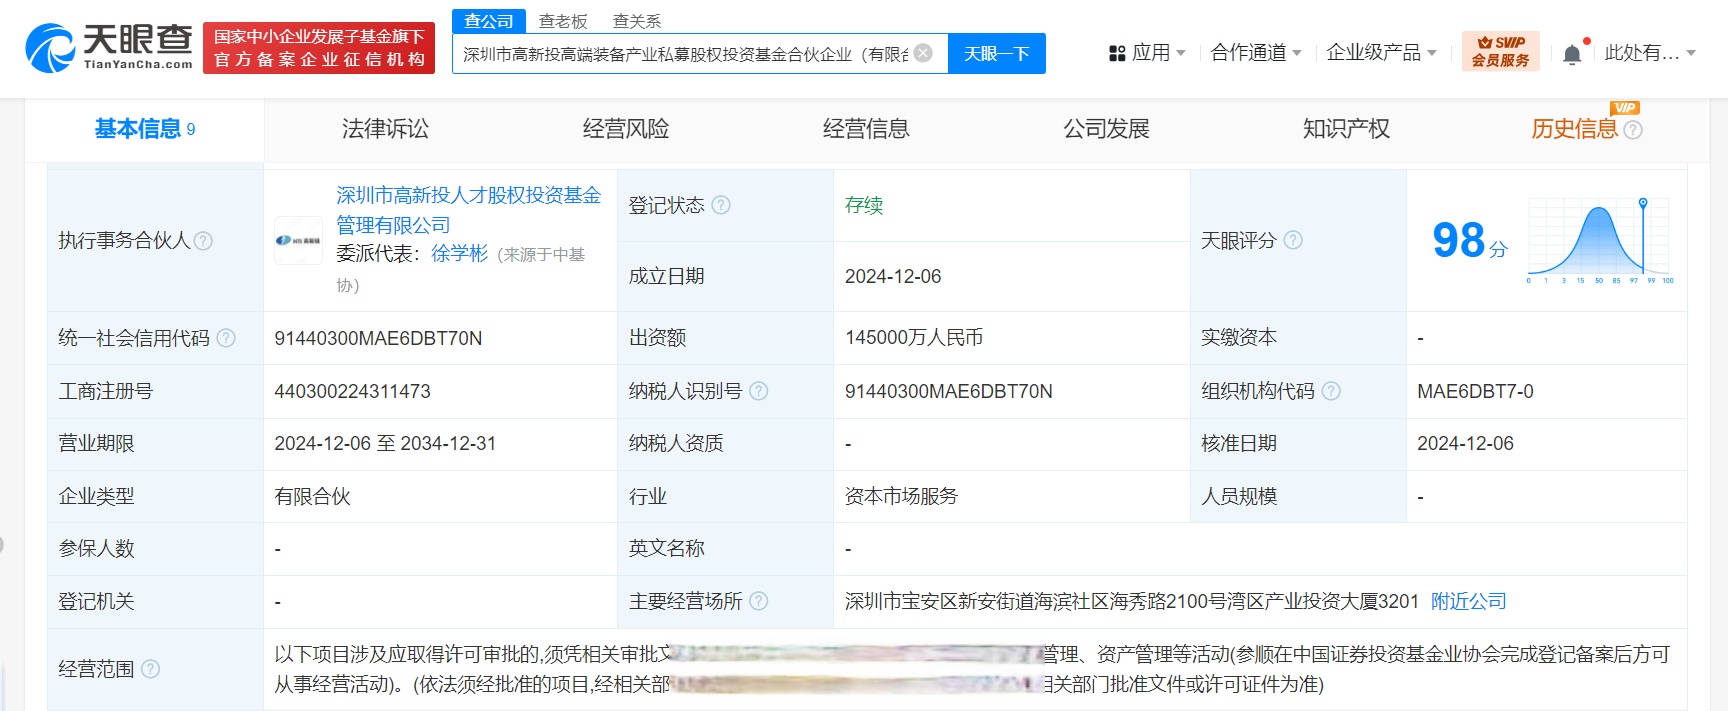Click the partner company logo thumbnail
This screenshot has width=1728, height=711.
coord(298,240)
